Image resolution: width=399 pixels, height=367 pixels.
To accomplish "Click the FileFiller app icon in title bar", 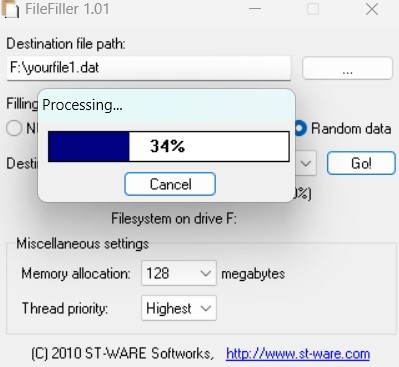I will click(x=9, y=9).
